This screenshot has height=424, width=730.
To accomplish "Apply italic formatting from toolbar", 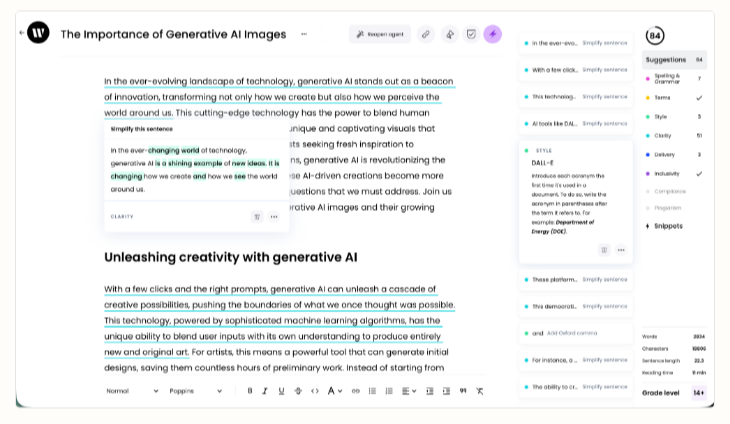I will coord(266,391).
